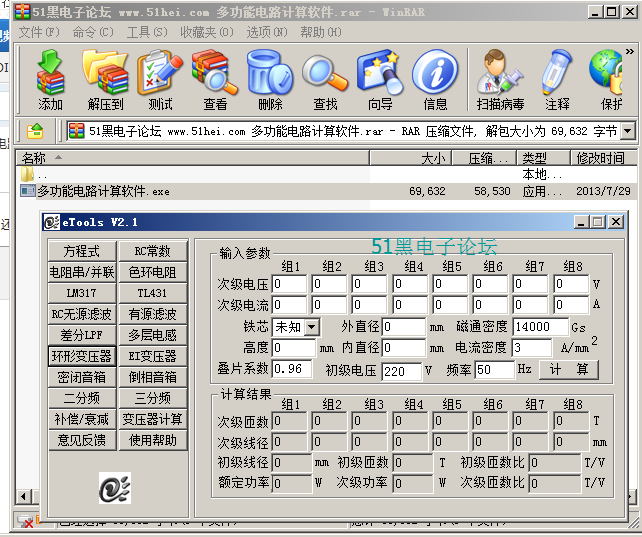Click the eTools logo image in sidebar
The width and height of the screenshot is (642, 537).
[x=115, y=488]
